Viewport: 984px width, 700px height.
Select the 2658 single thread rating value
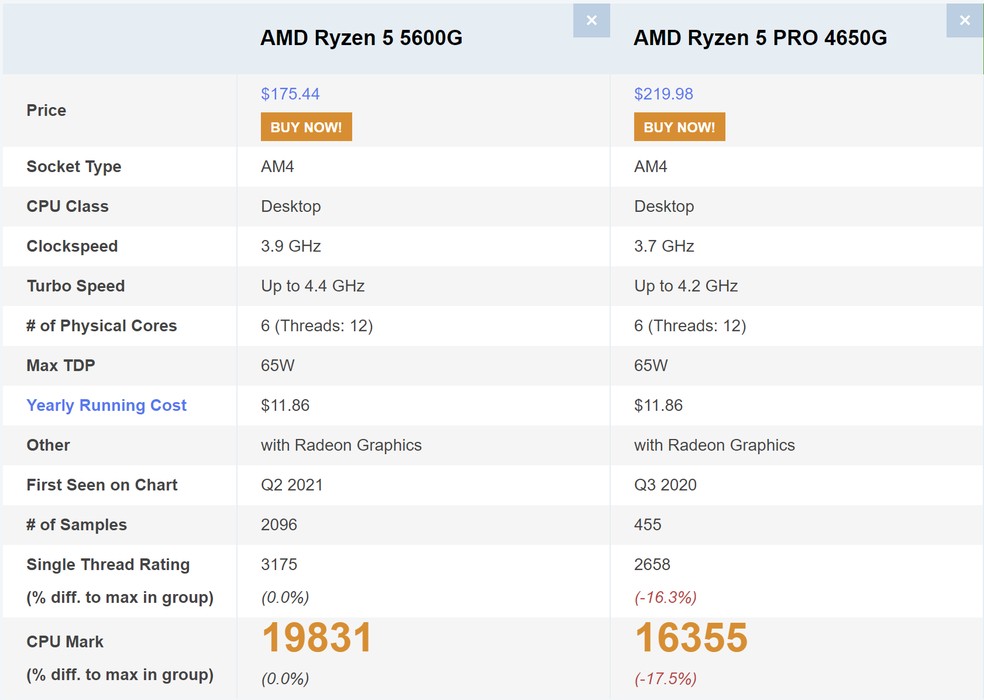(x=652, y=564)
